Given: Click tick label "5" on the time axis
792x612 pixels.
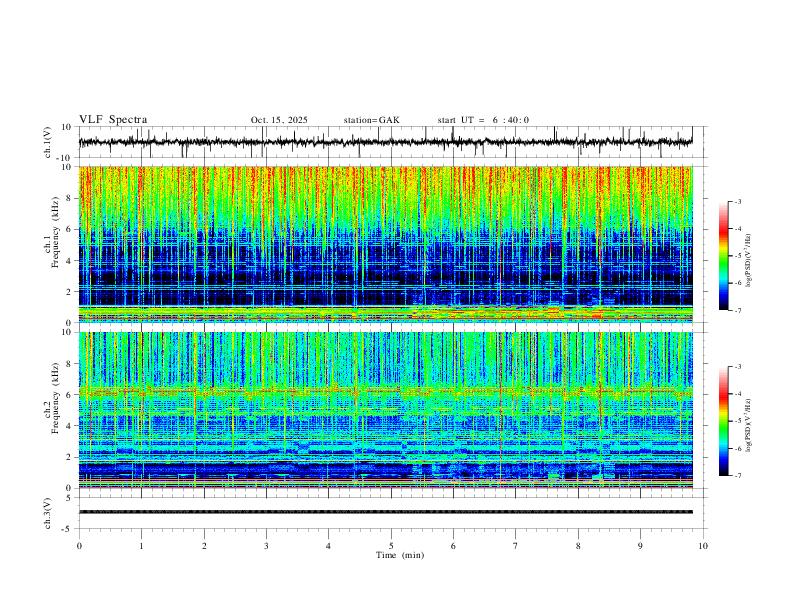Looking at the screenshot, I should tap(391, 546).
